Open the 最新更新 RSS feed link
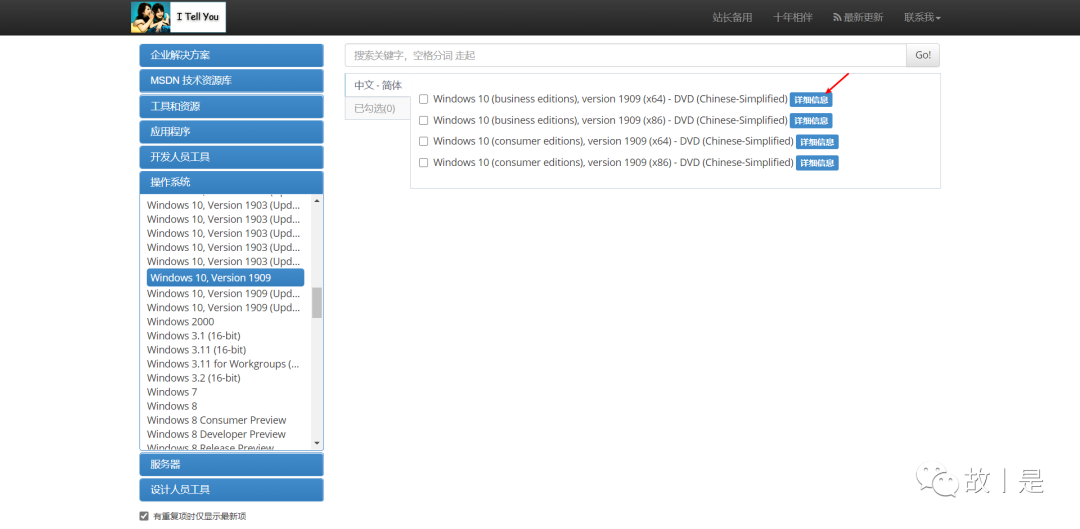The height and width of the screenshot is (529, 1080). [858, 17]
